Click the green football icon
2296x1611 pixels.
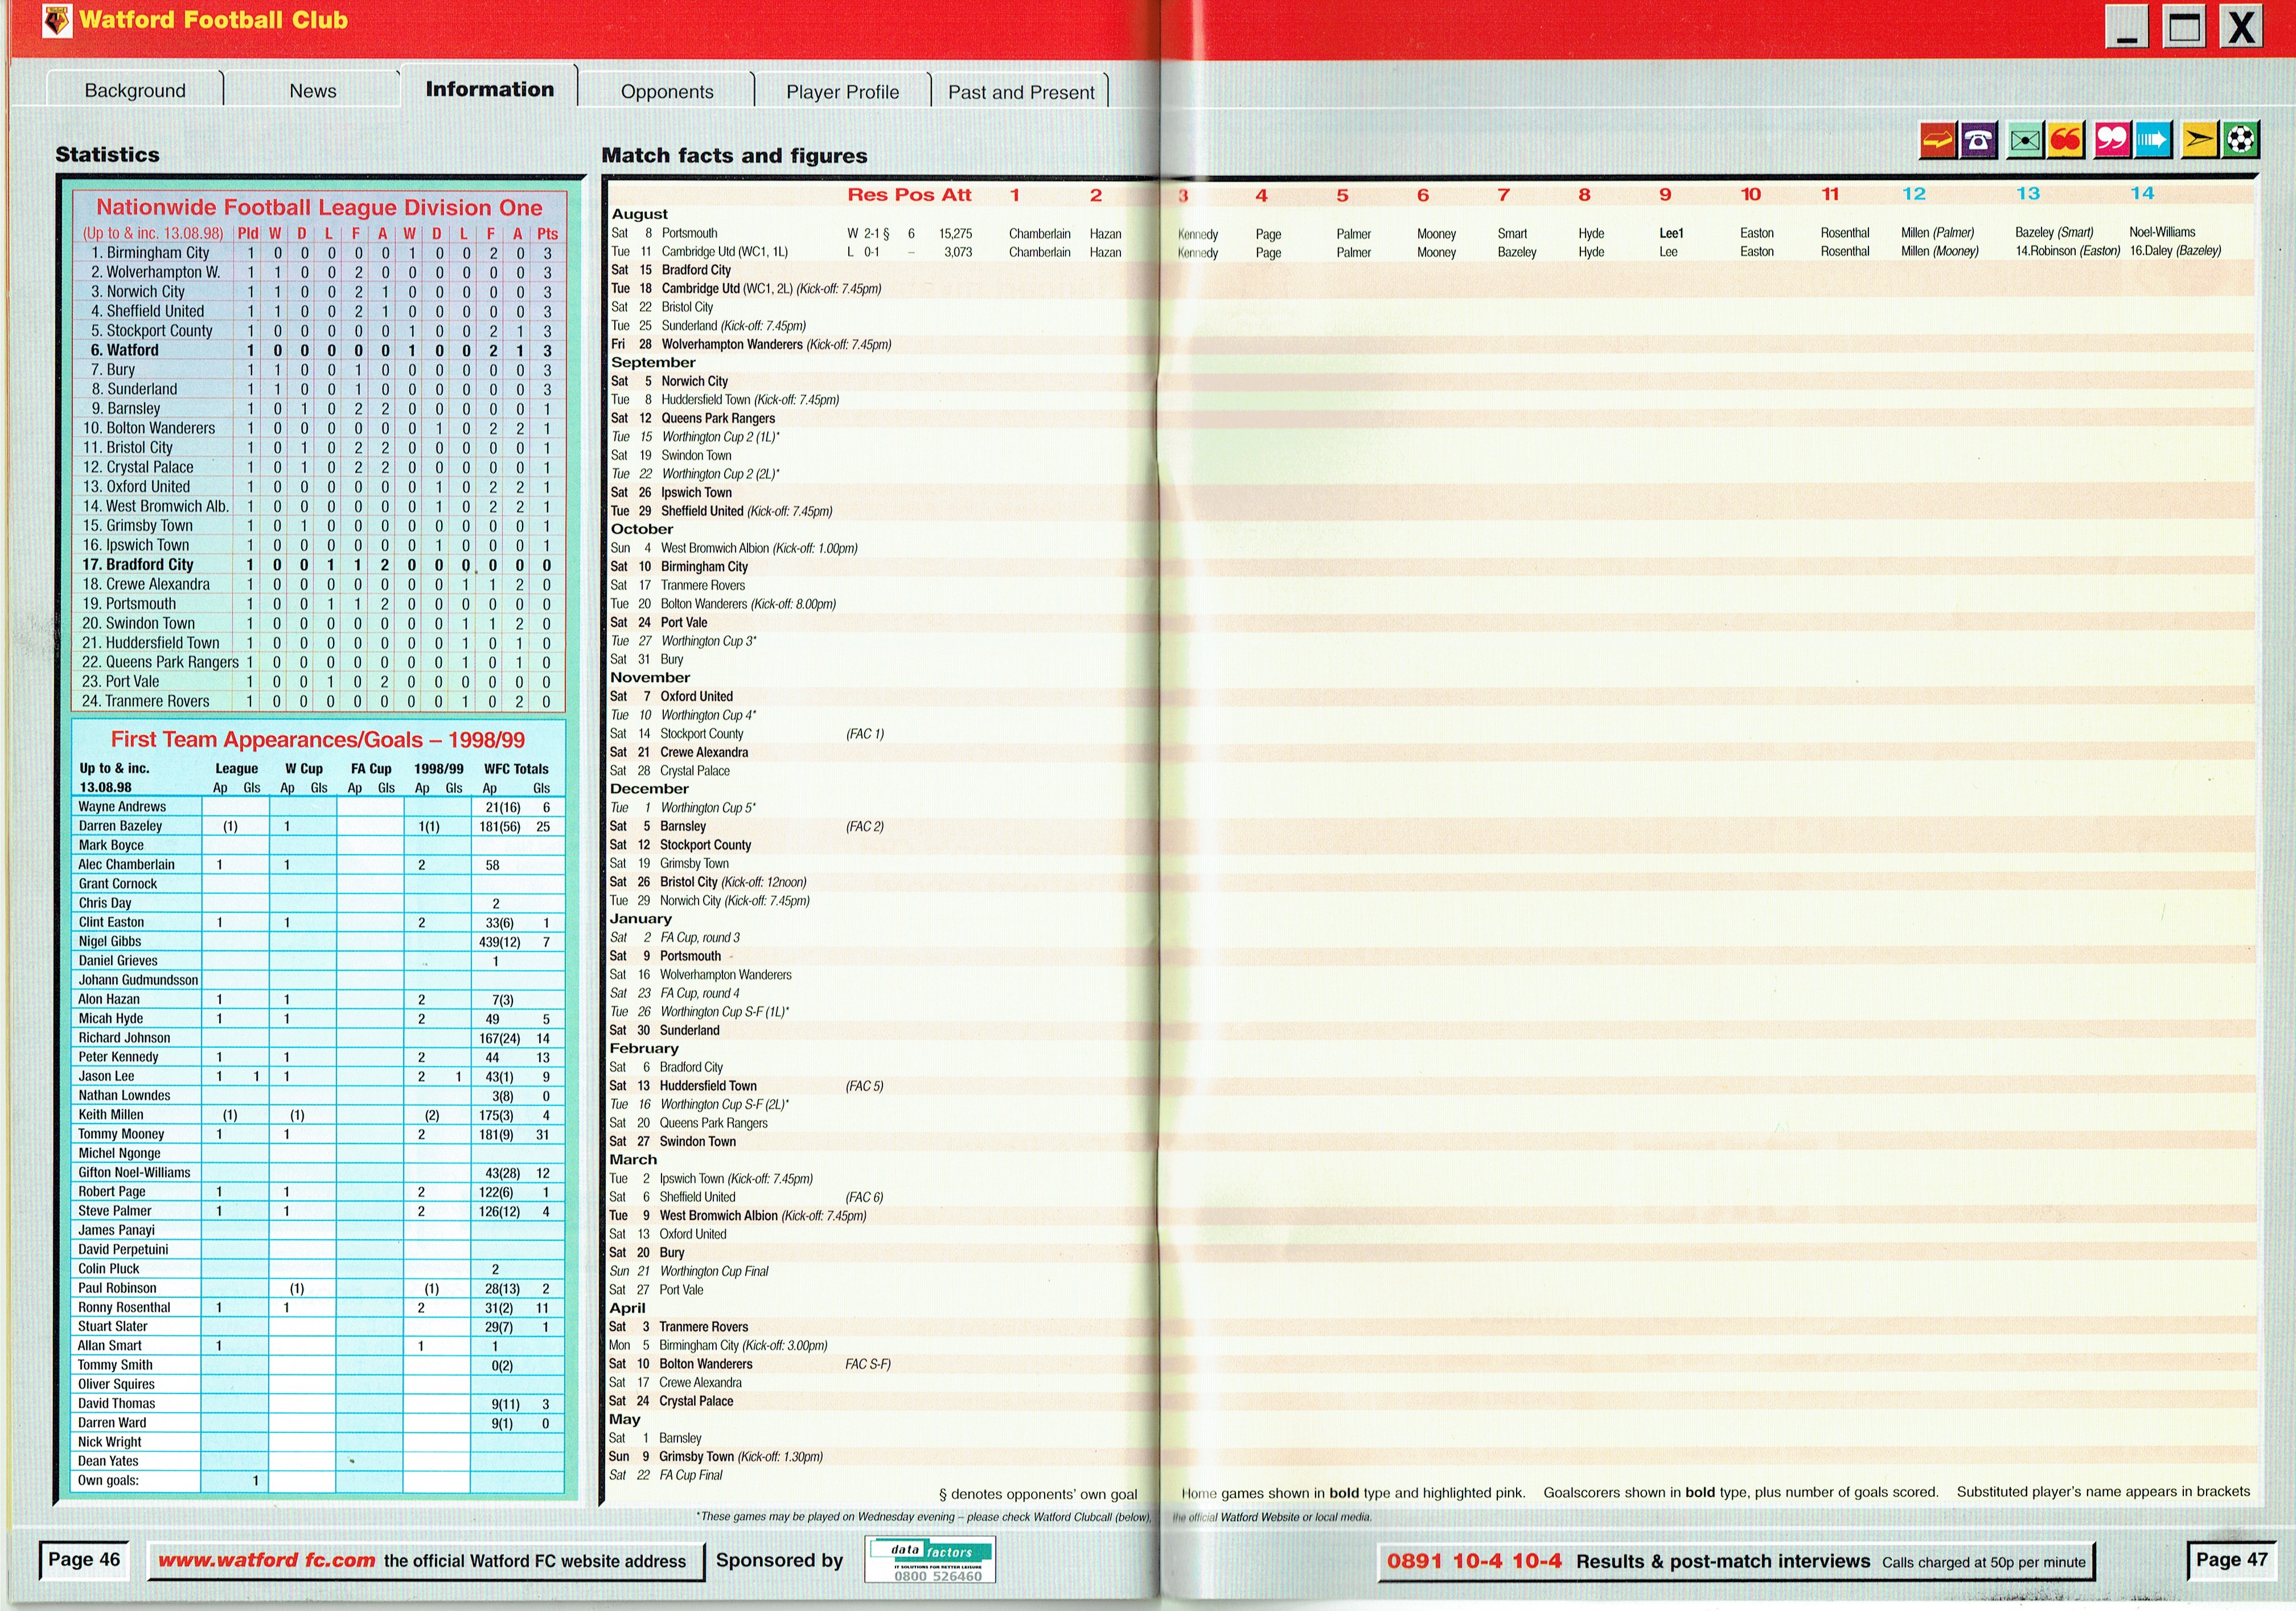coord(2241,140)
